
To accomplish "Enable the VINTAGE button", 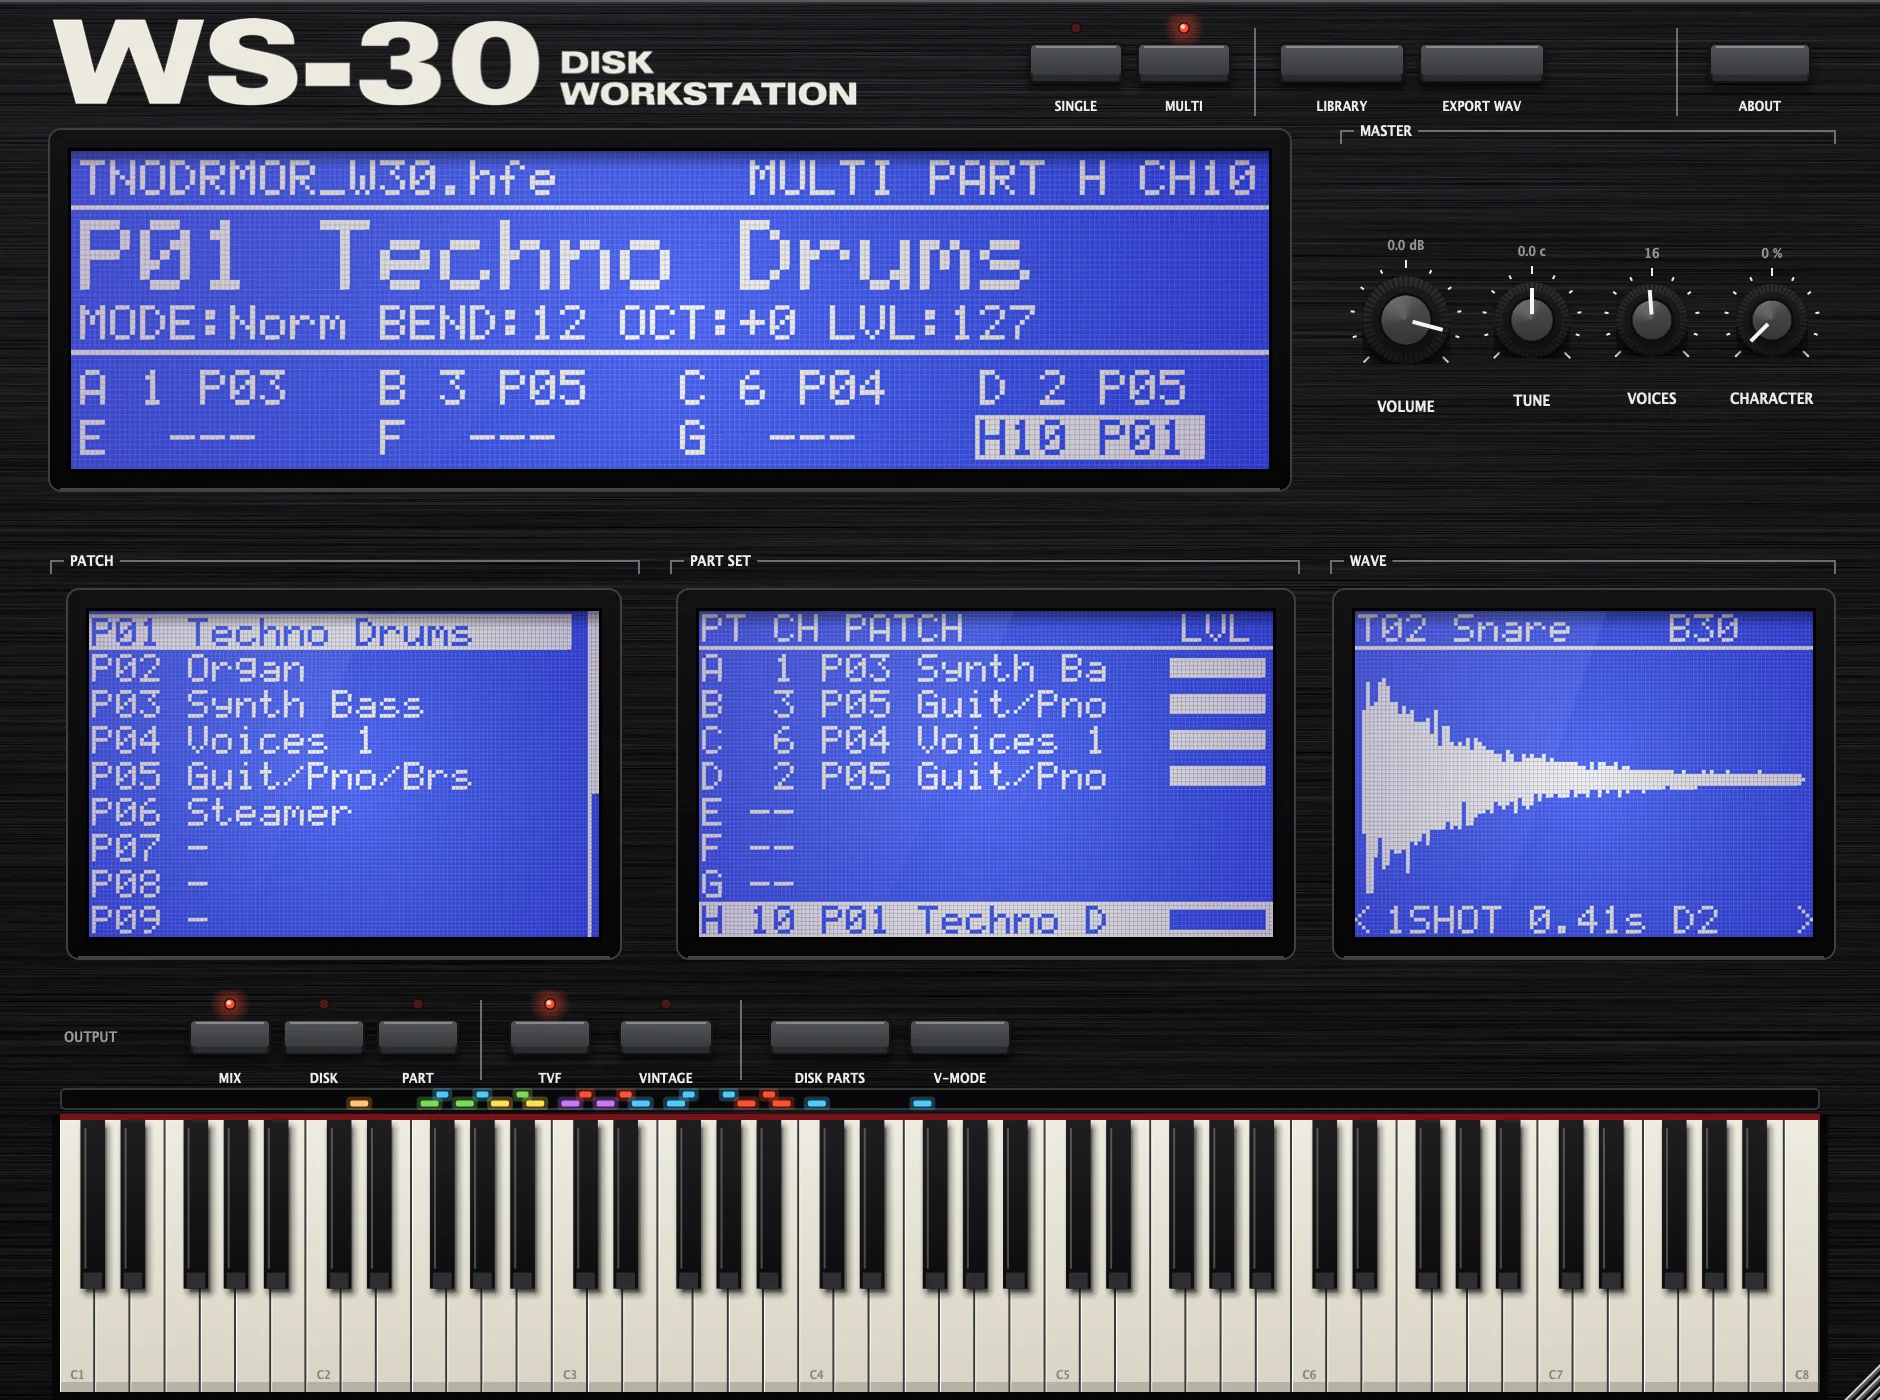I will coord(665,1037).
